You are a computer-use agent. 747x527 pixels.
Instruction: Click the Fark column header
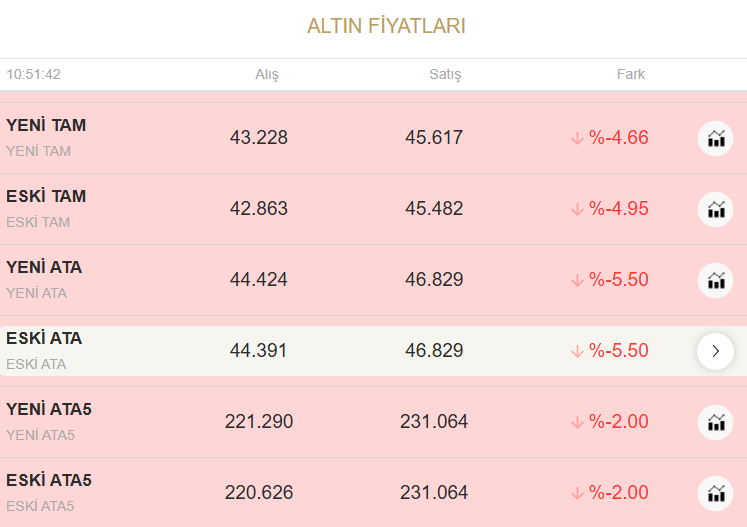coord(630,74)
